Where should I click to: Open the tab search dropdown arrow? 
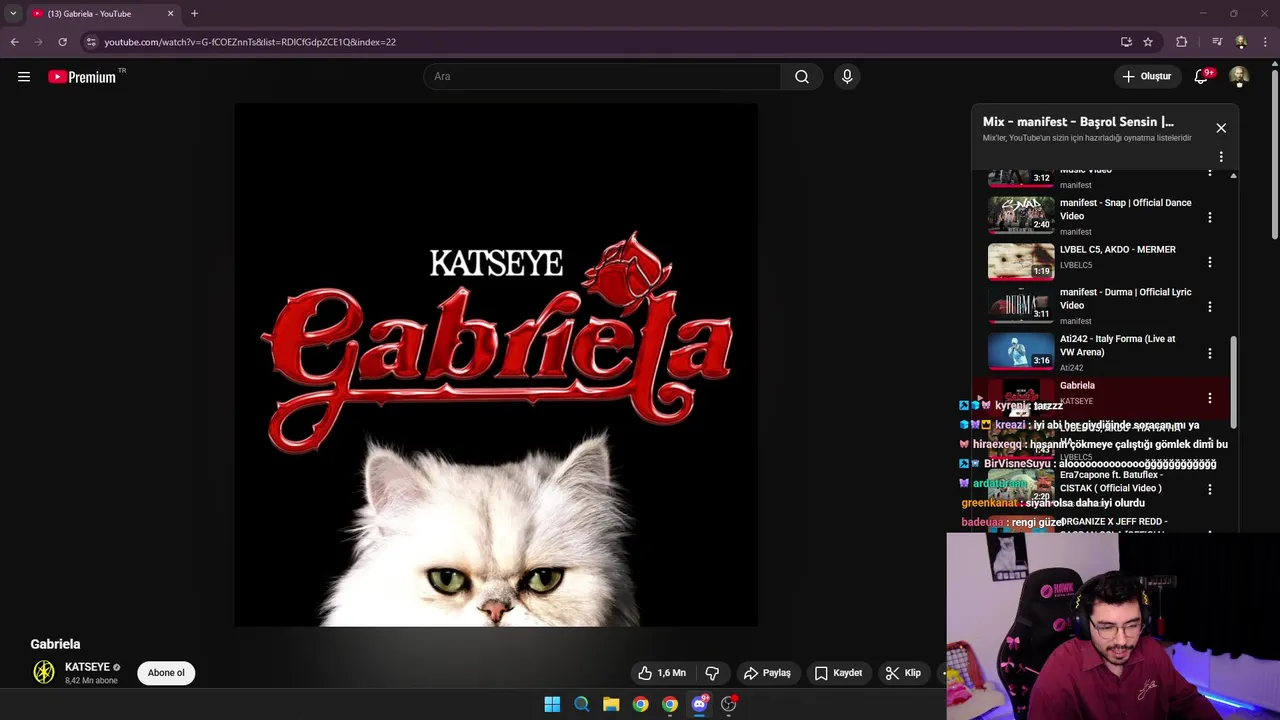click(x=13, y=14)
